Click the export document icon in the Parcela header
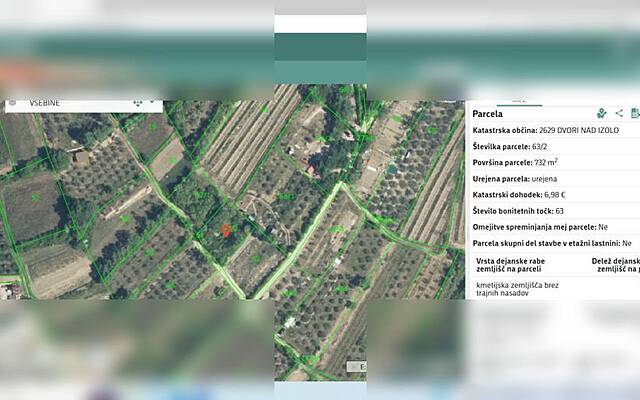Viewport: 640px width, 400px height. 635,113
